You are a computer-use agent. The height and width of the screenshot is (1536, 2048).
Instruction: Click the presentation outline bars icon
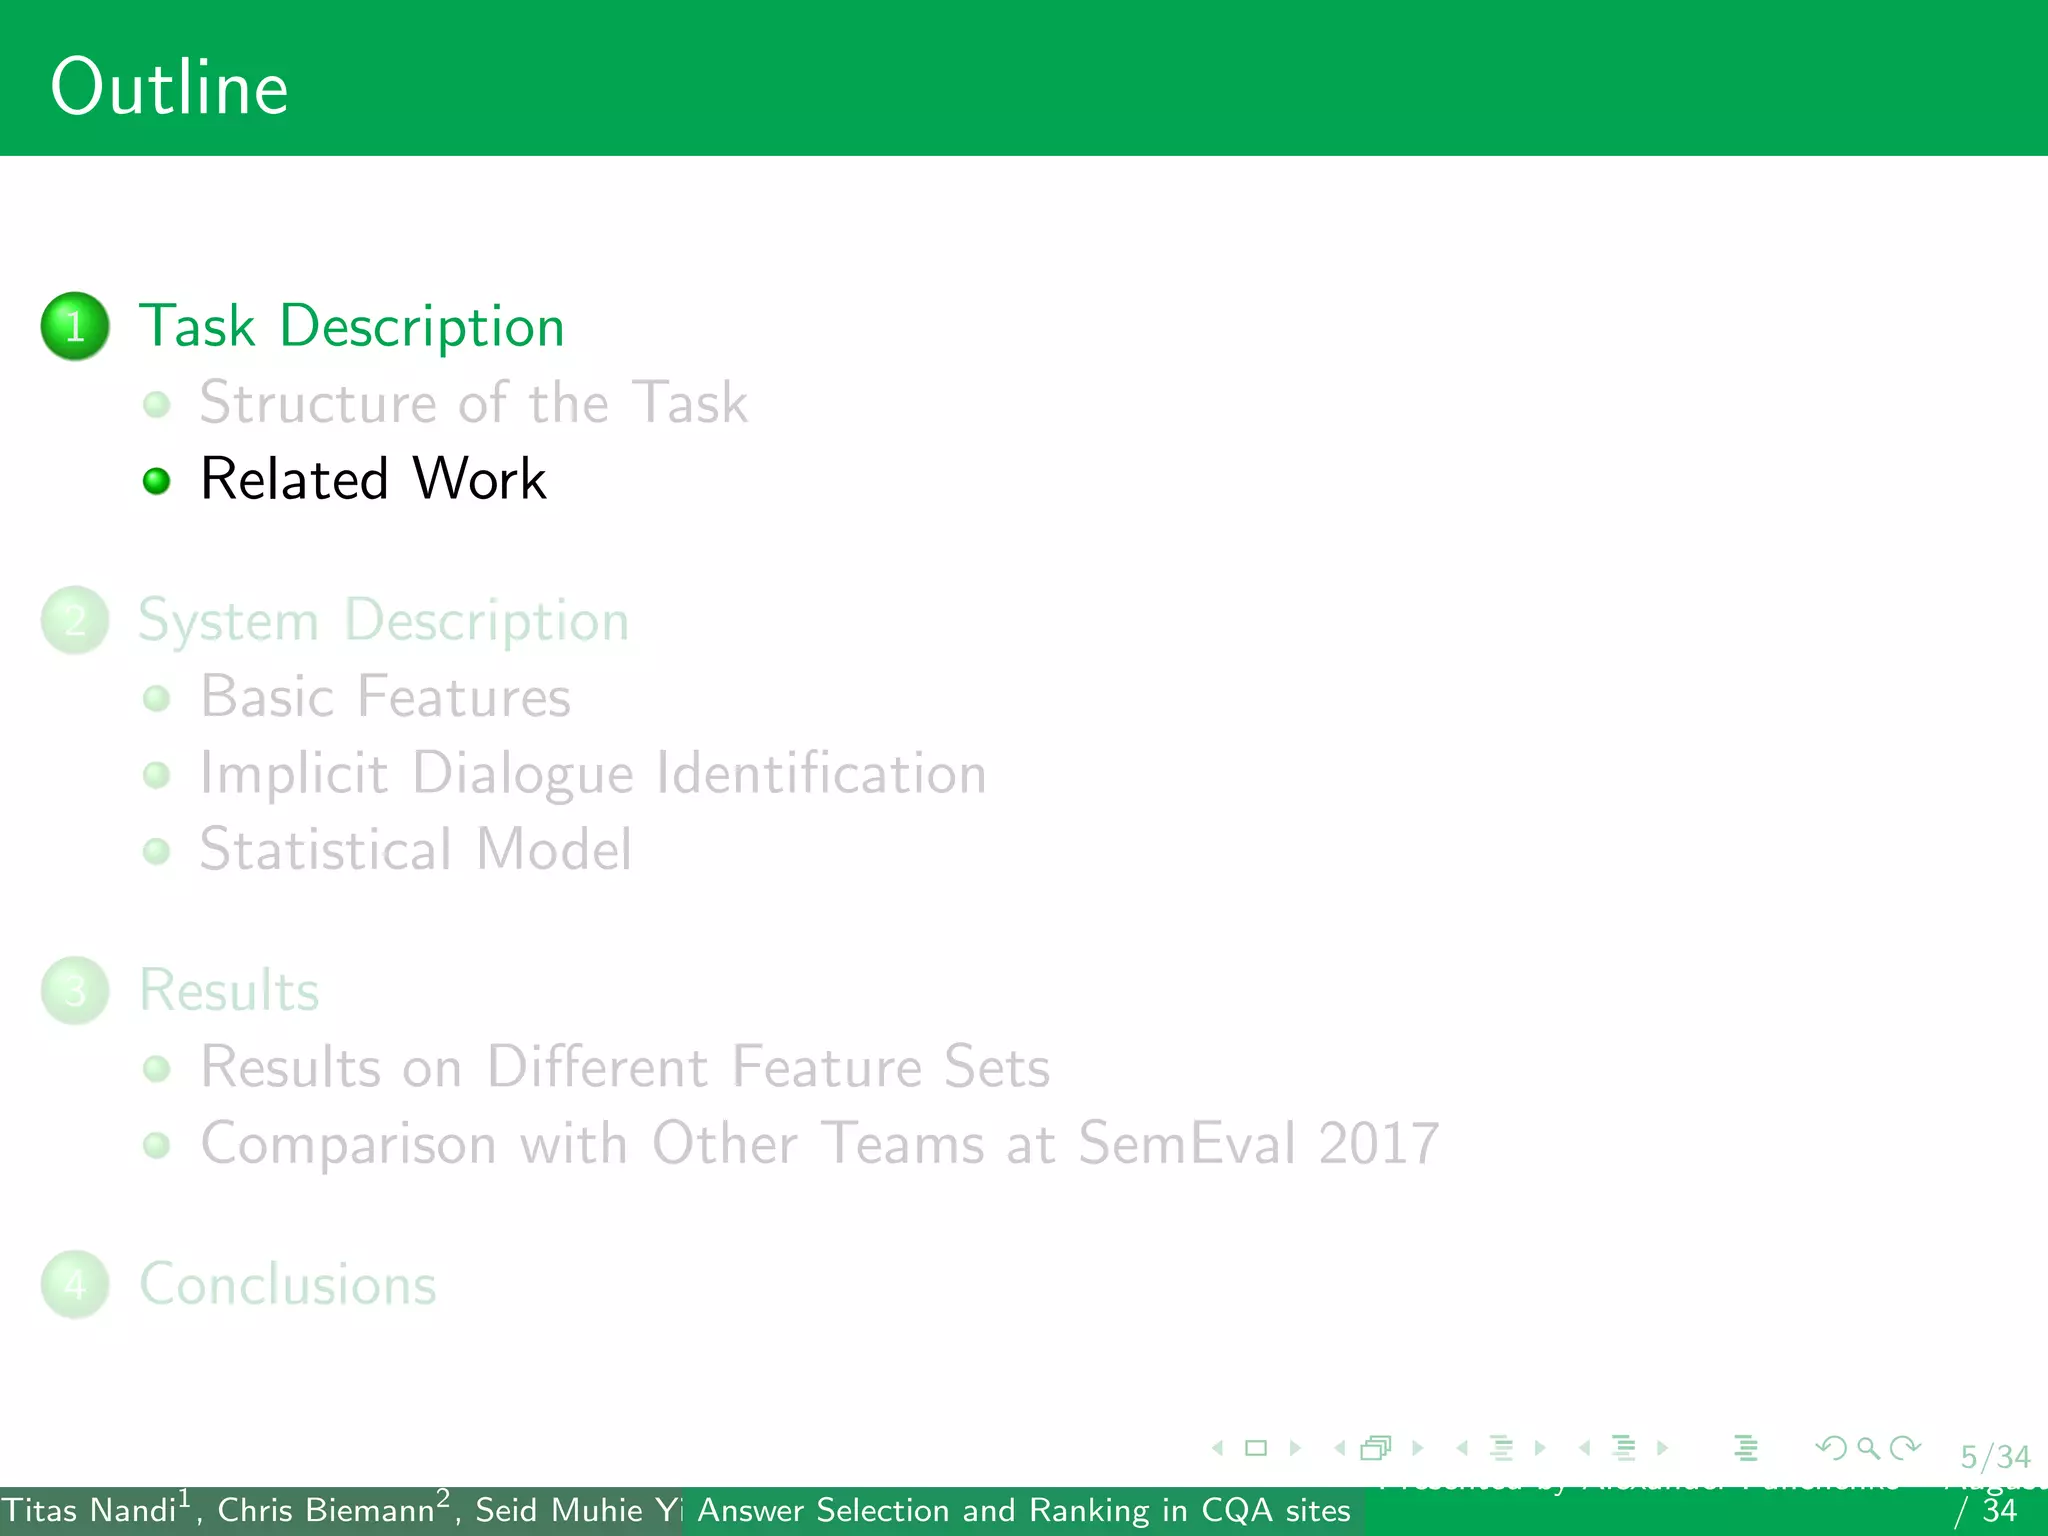pyautogui.click(x=1746, y=1448)
